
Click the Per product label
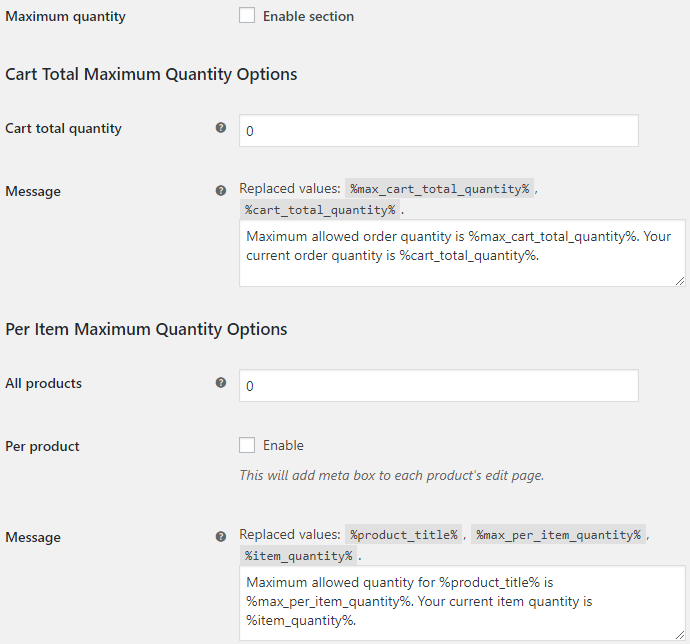(42, 446)
